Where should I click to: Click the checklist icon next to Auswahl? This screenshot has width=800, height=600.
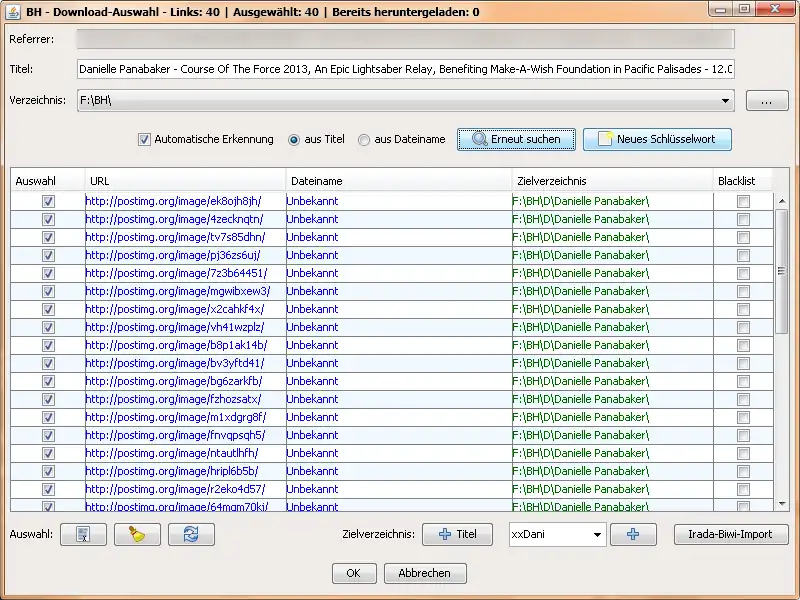[83, 534]
